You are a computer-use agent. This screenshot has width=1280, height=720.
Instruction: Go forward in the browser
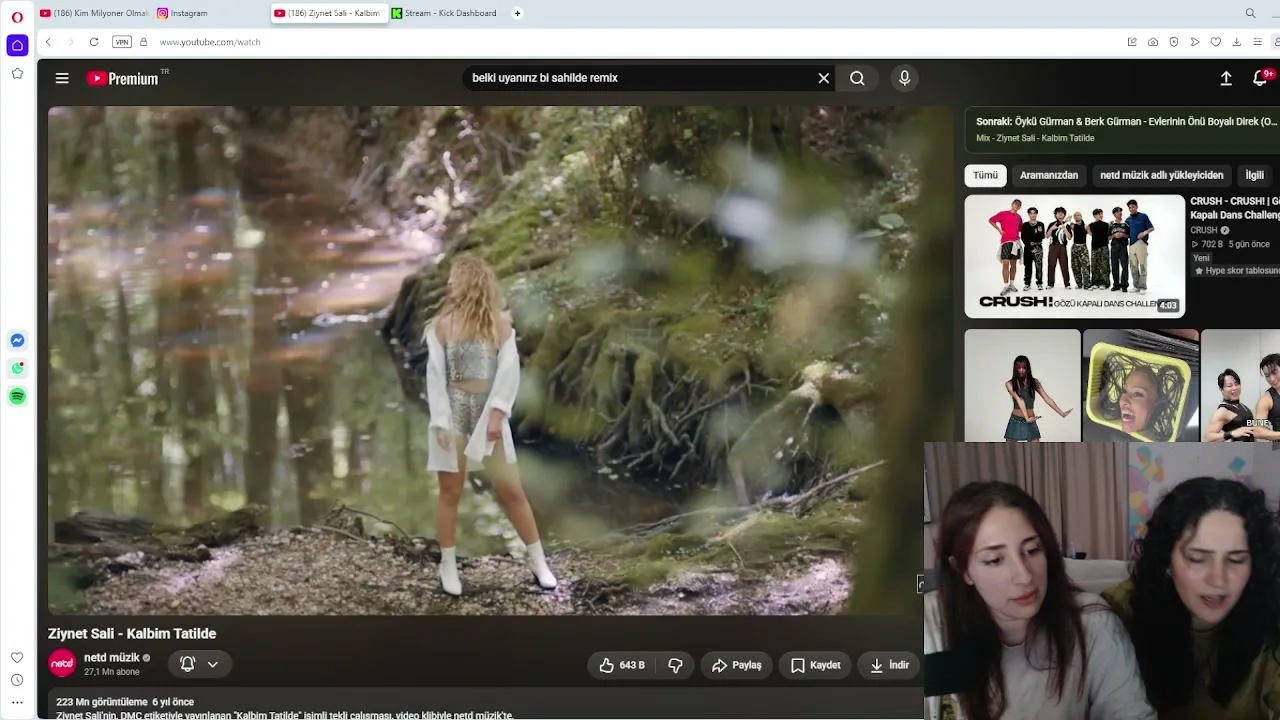coord(70,42)
